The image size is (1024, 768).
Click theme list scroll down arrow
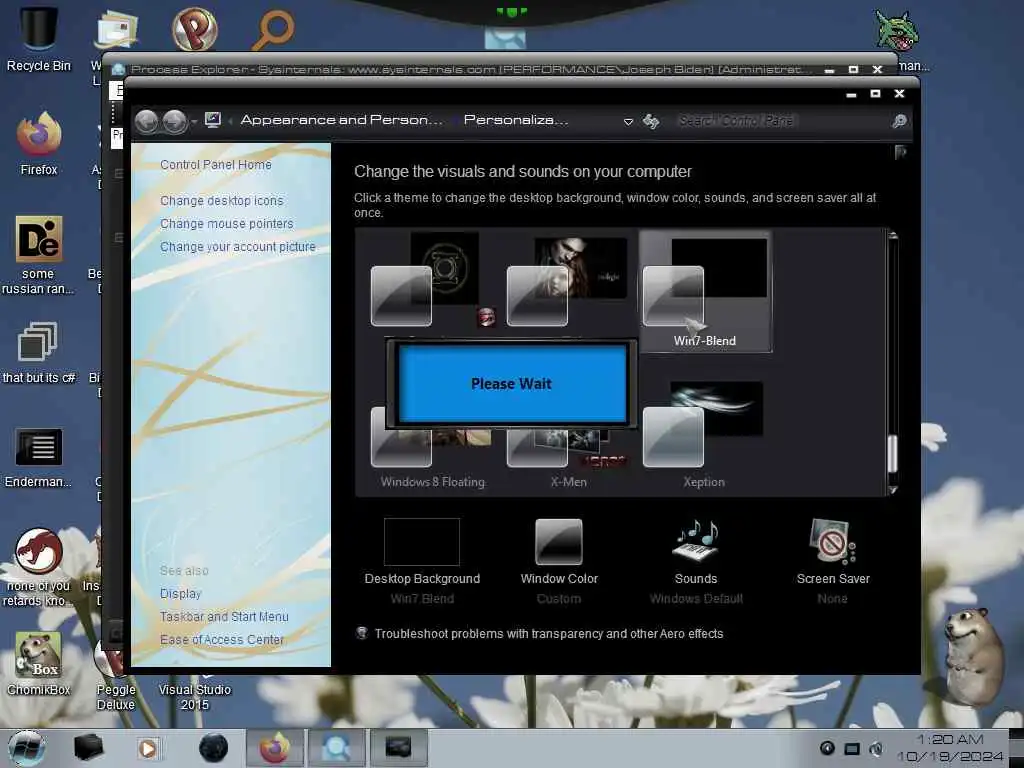click(x=893, y=490)
